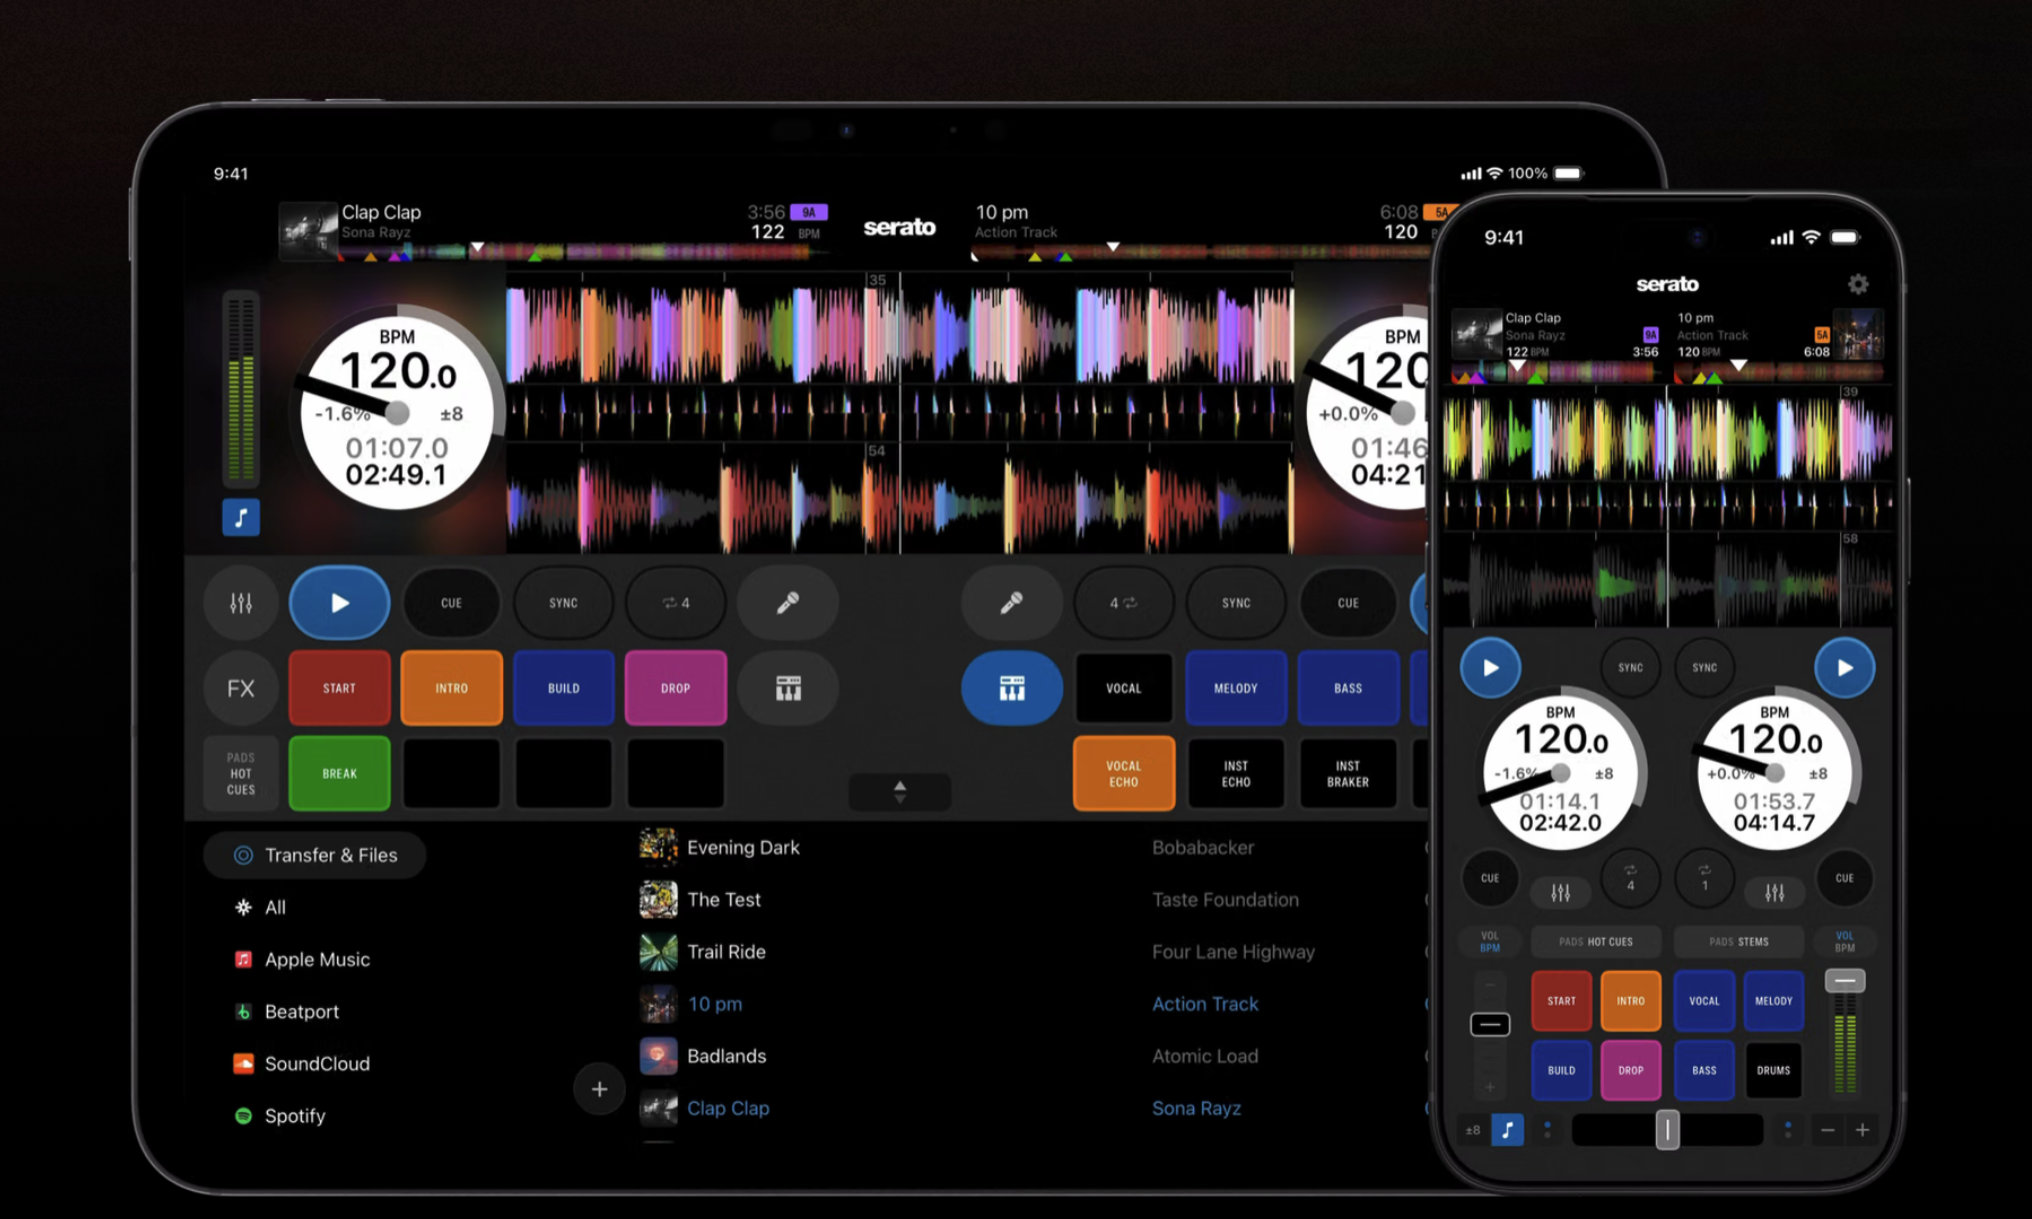Open right mixer EQ icon on iPhone
Screen dimensions: 2032x1219
1774,892
